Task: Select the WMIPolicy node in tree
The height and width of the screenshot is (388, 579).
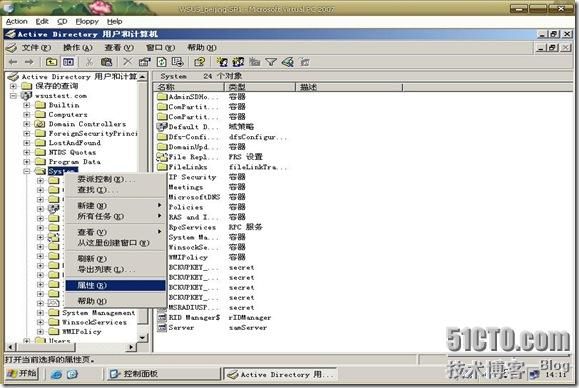Action: pyautogui.click(x=82, y=332)
